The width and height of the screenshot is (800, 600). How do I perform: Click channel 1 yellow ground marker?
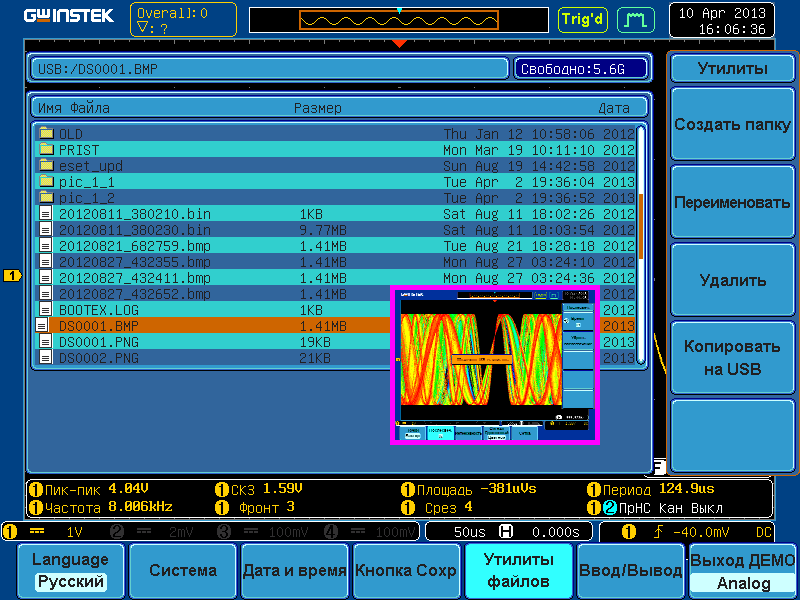(12, 275)
